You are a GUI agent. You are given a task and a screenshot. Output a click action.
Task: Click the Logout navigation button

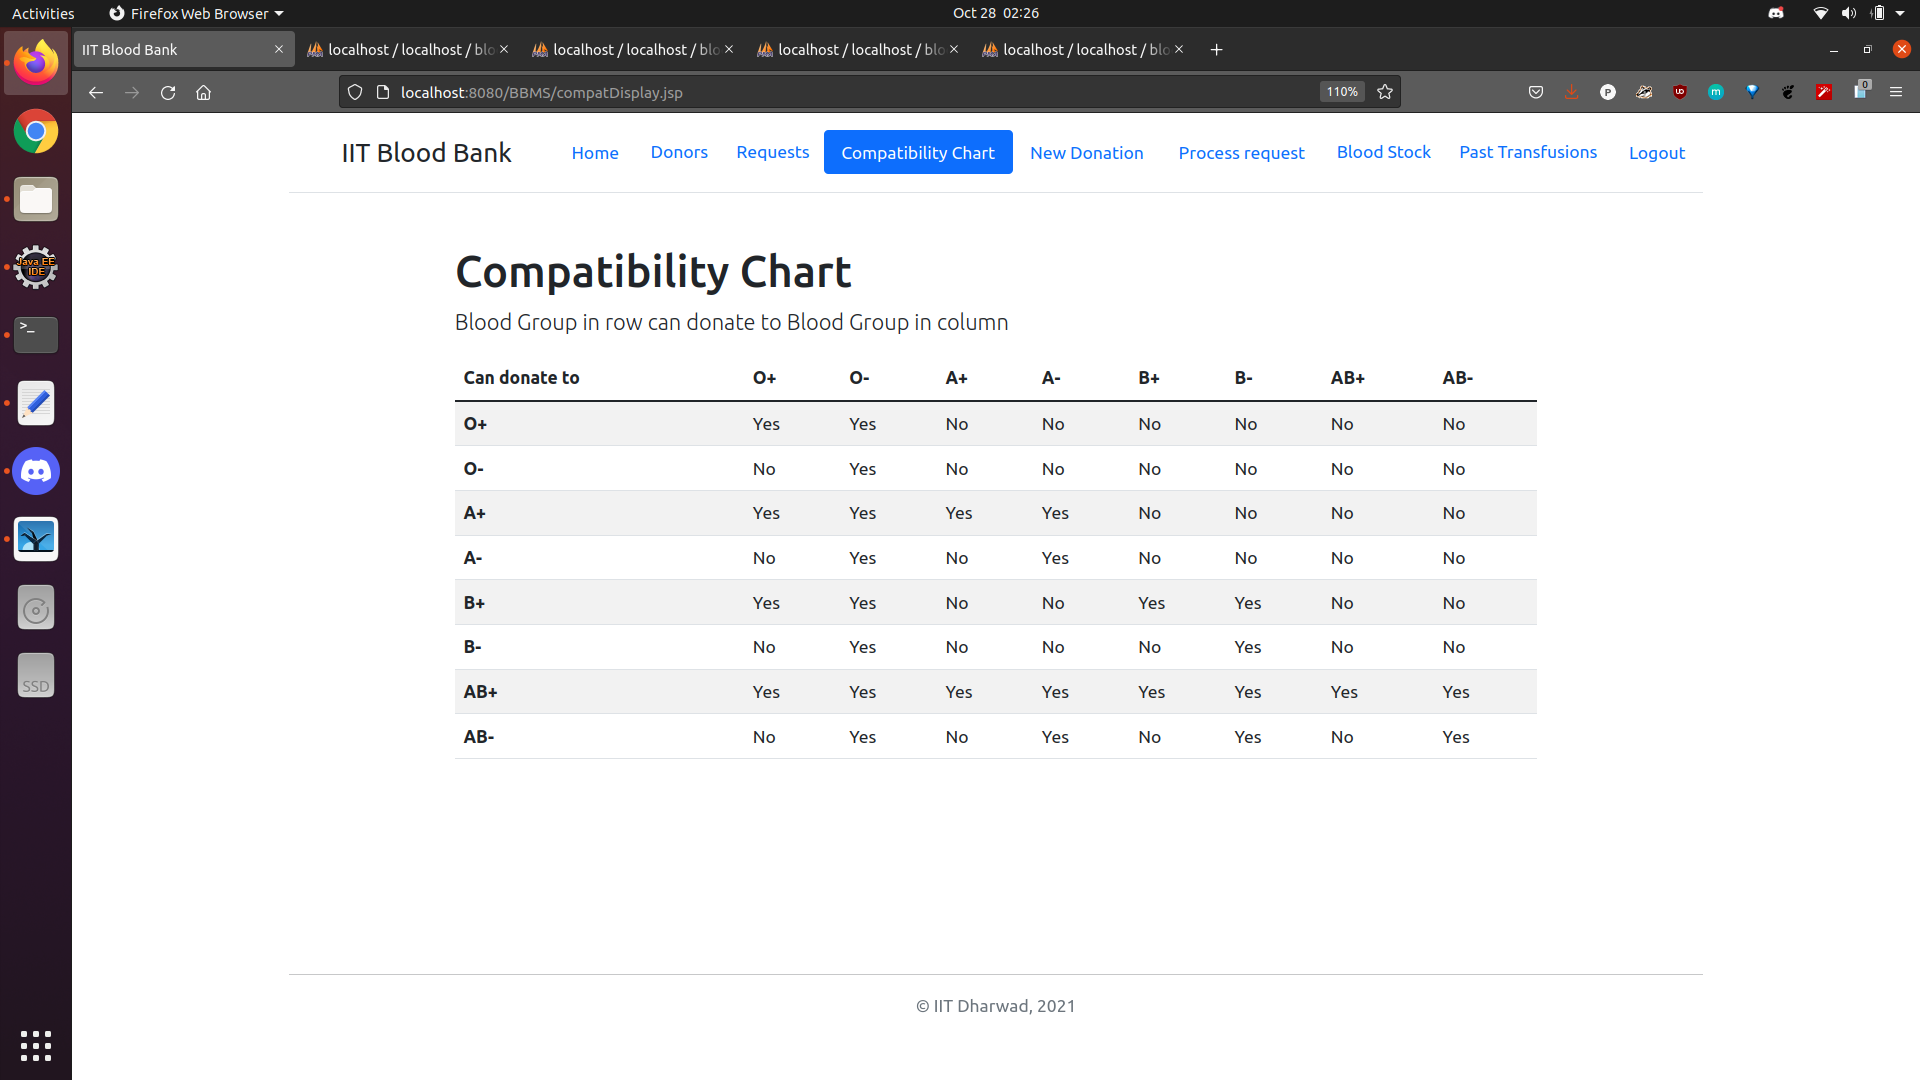(x=1658, y=153)
